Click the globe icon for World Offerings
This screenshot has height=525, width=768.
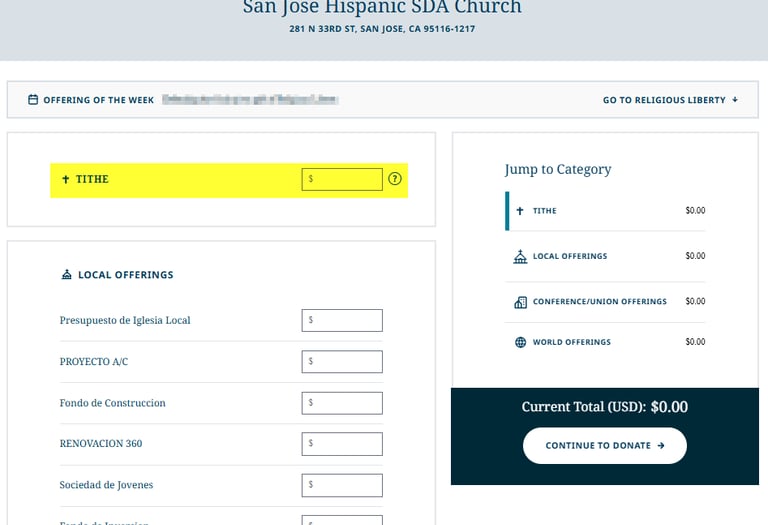521,342
